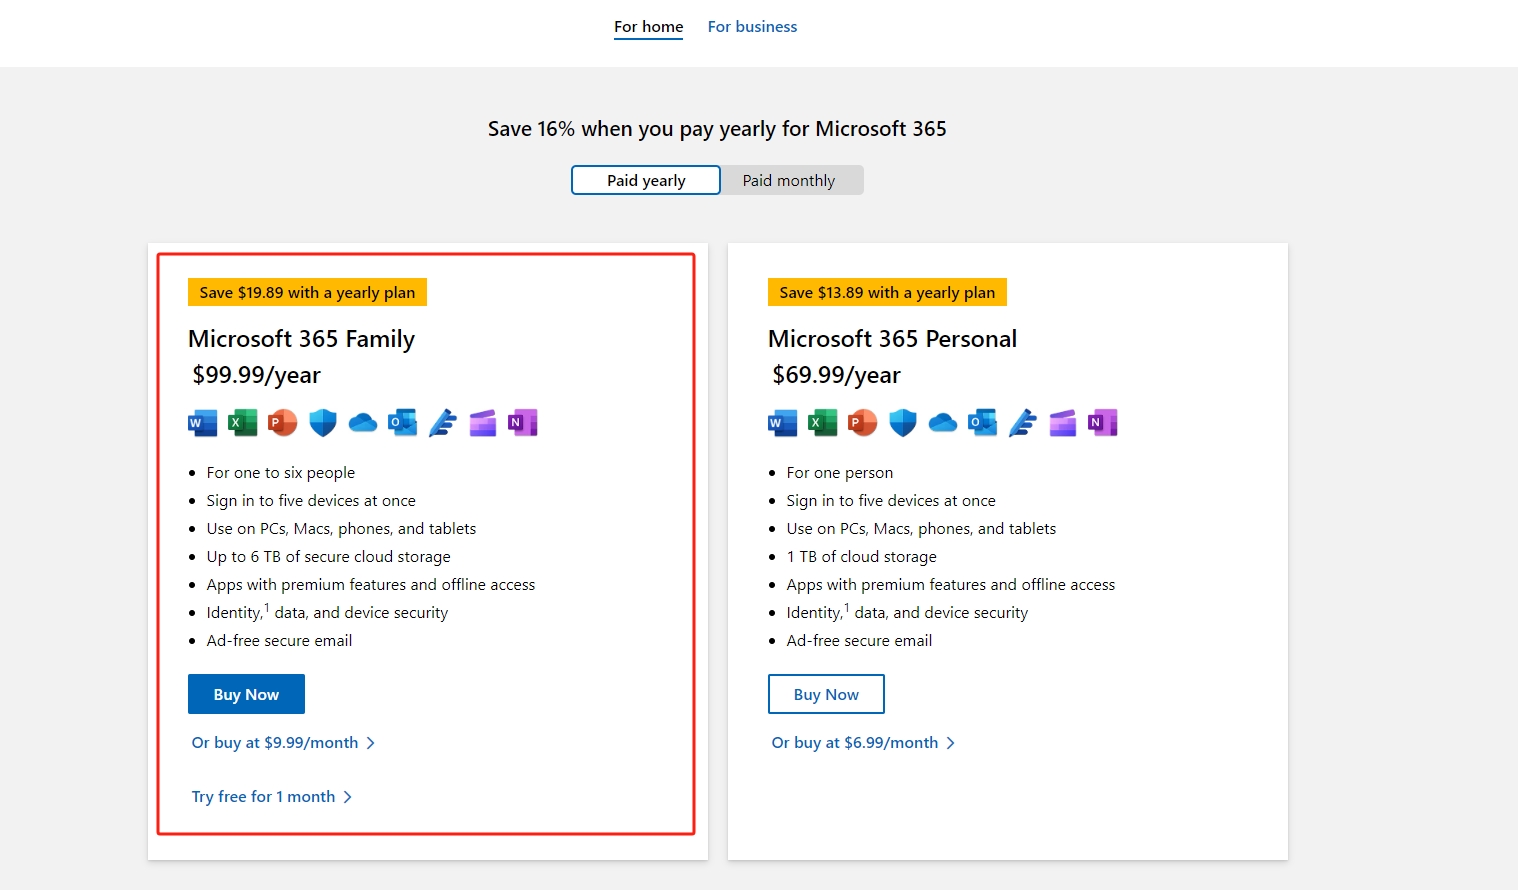Open the Outlook icon under Personal plan
This screenshot has width=1518, height=890.
pos(982,422)
